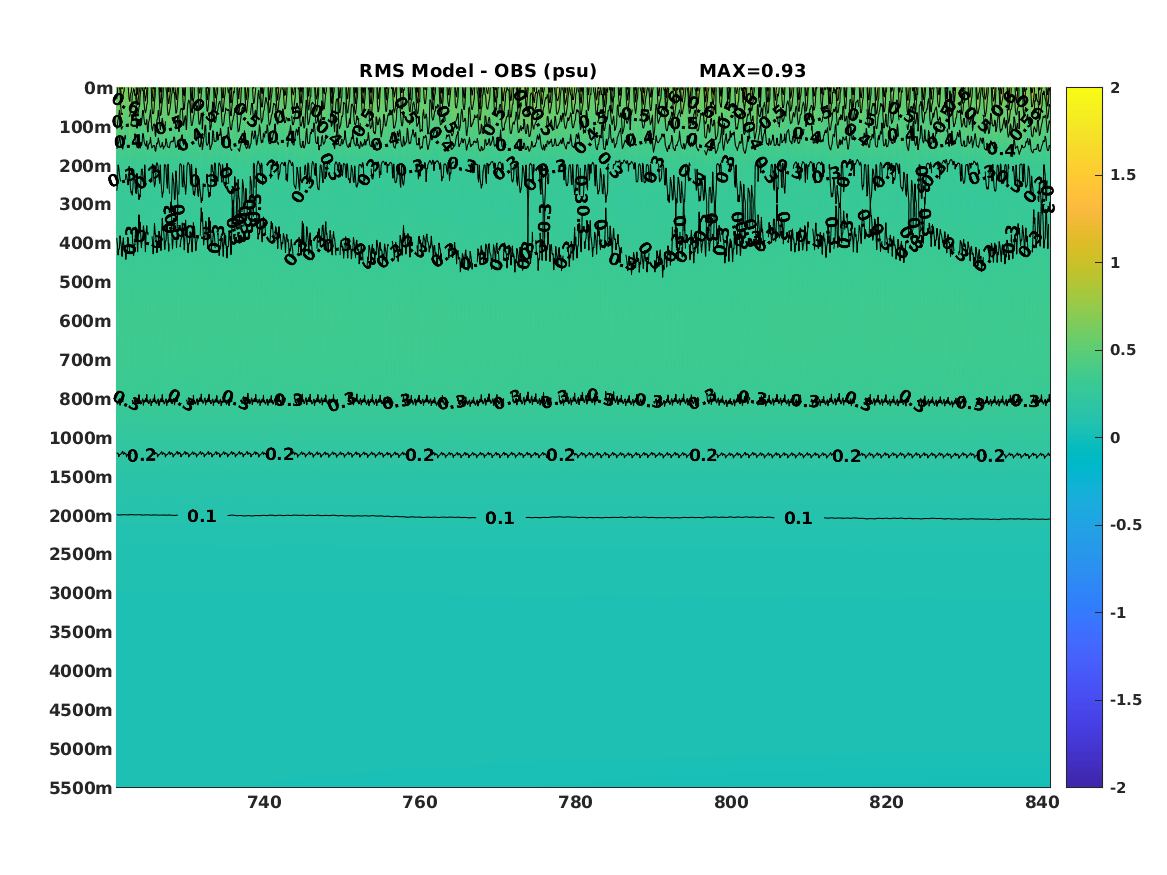Click the plot title 'RMS Model - OBS (psu)'

point(478,71)
